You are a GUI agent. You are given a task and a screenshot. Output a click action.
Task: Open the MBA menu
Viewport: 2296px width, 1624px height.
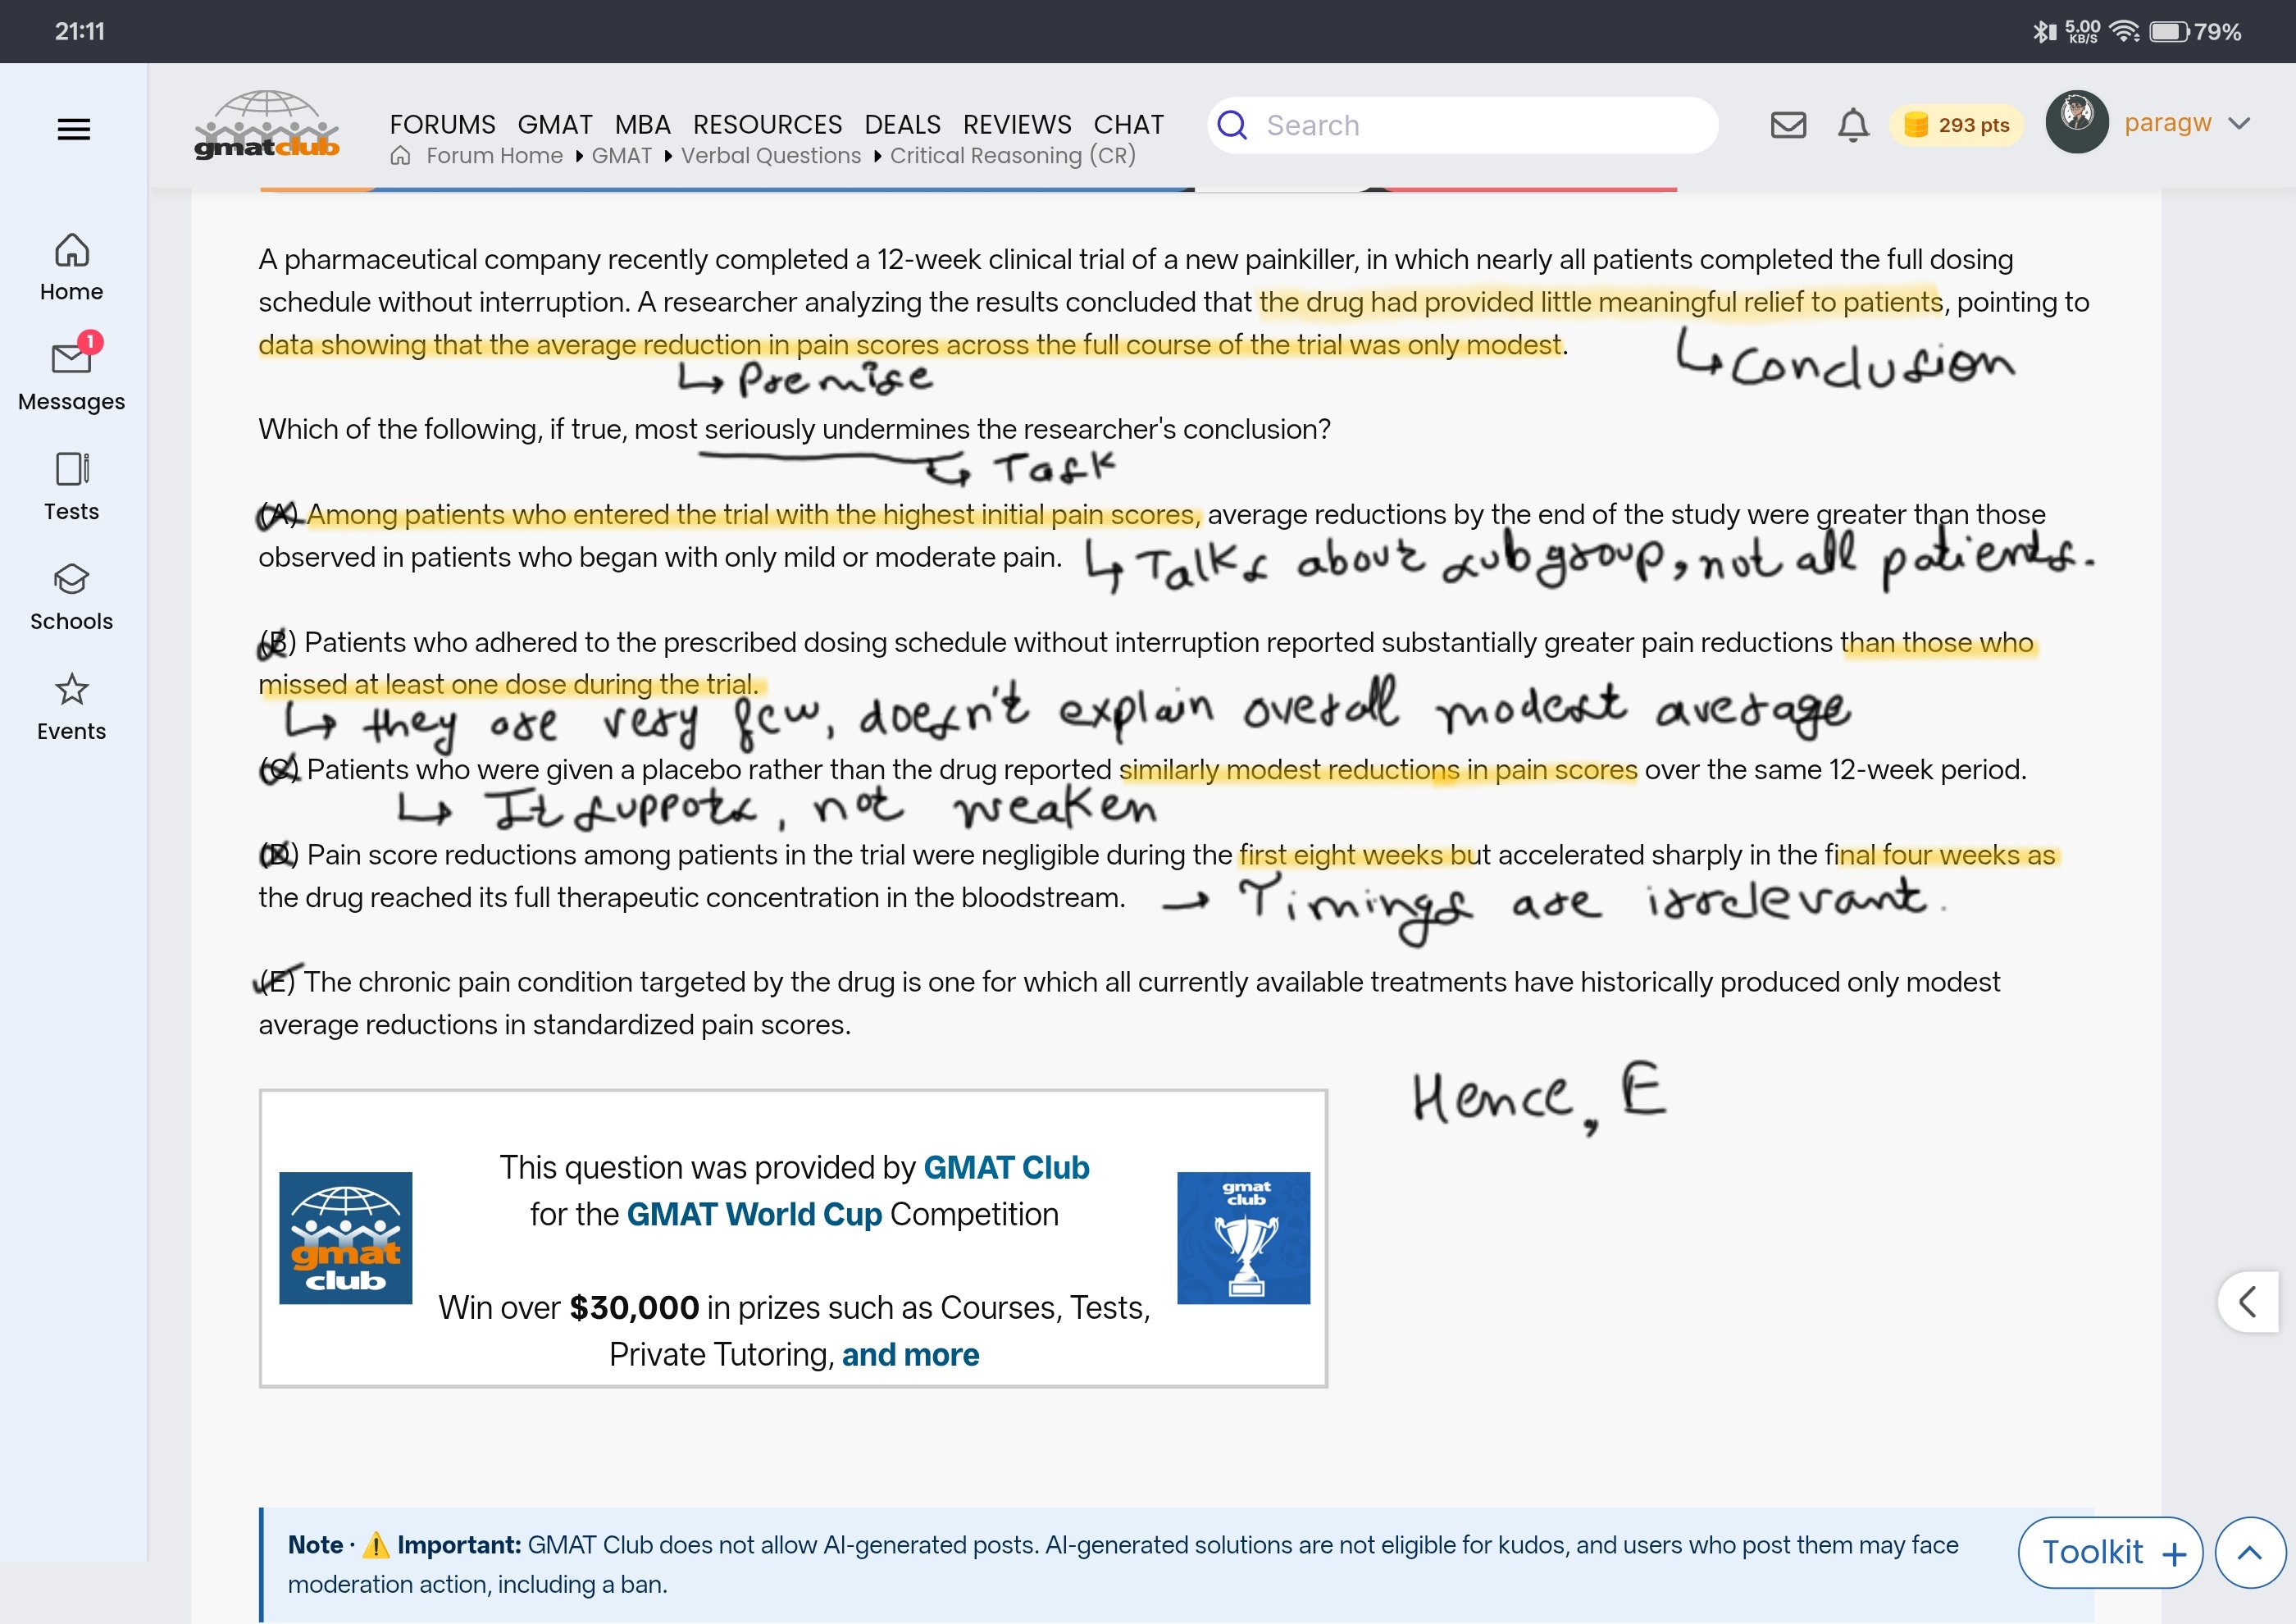pos(642,124)
